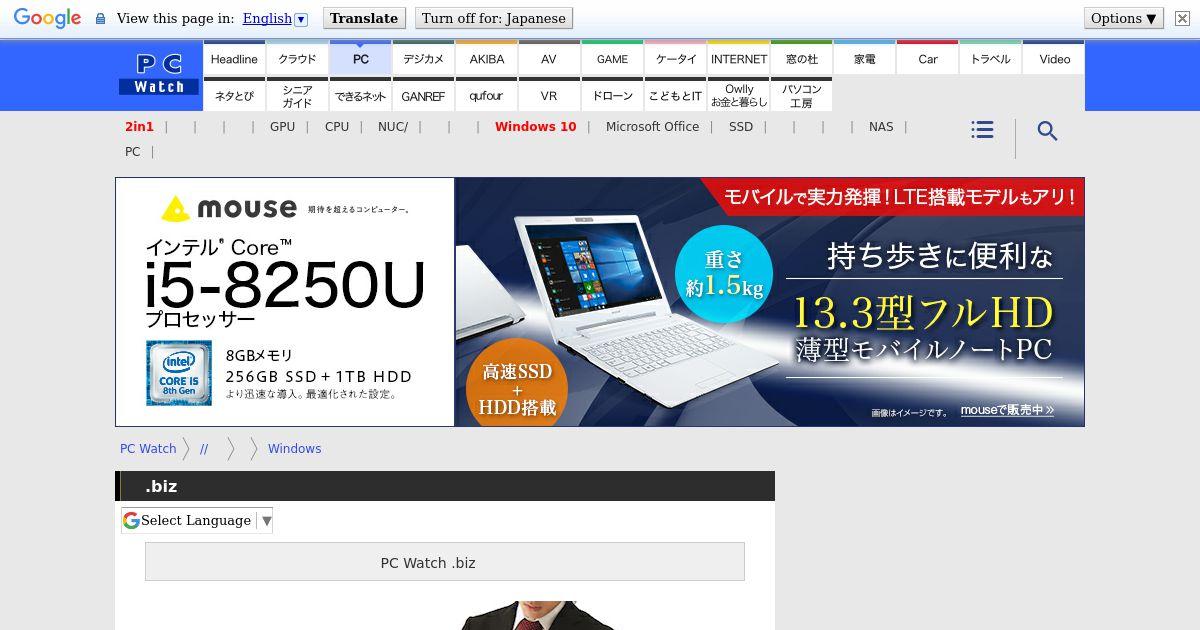Screen dimensions: 1200x630
Task: Open the クラウド tab
Action: point(297,58)
